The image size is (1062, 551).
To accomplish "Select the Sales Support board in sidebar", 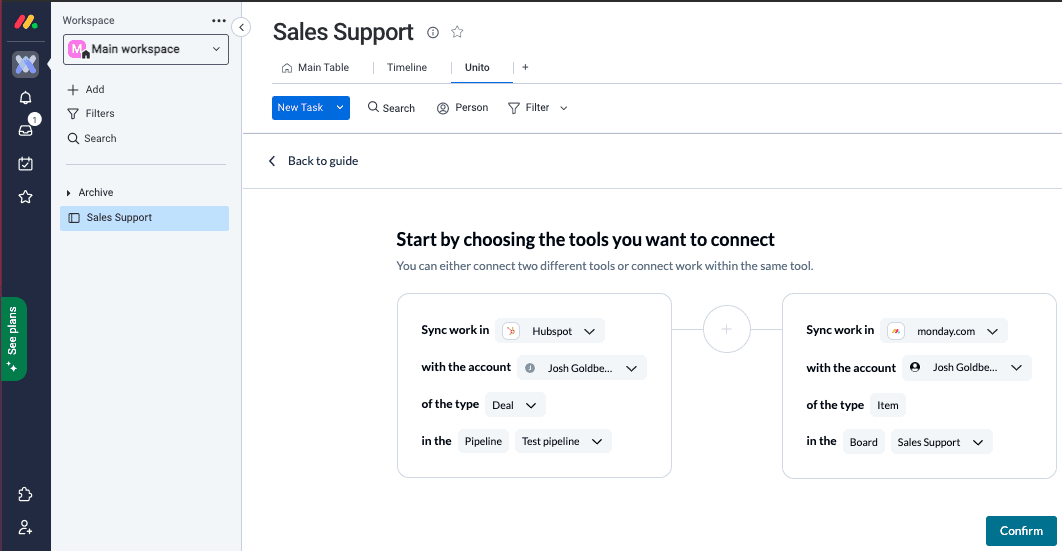I will point(144,218).
